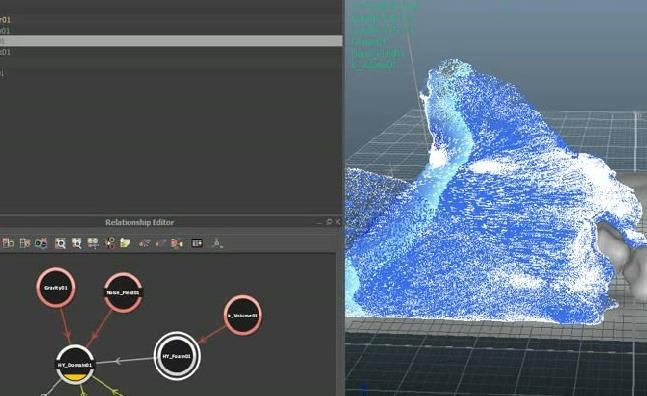647x396 pixels.
Task: Click the two-panel icon with red mark
Action: [x=25, y=243]
